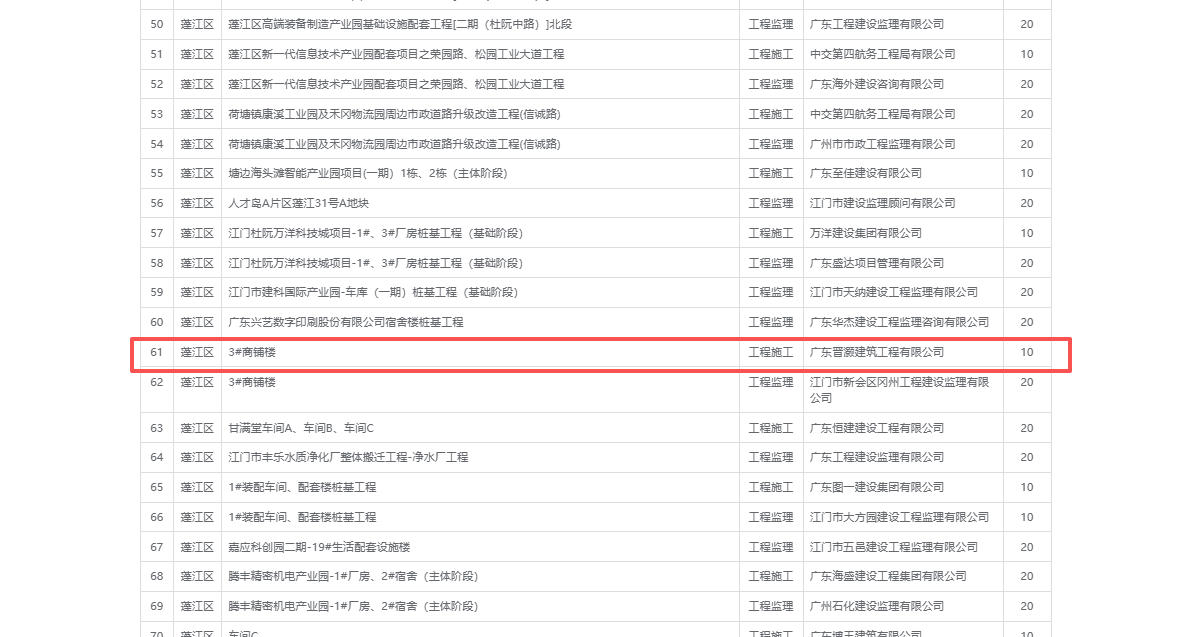Select 广东海外建设咨询有限公司 in row 52
The height and width of the screenshot is (637, 1195).
coord(876,84)
